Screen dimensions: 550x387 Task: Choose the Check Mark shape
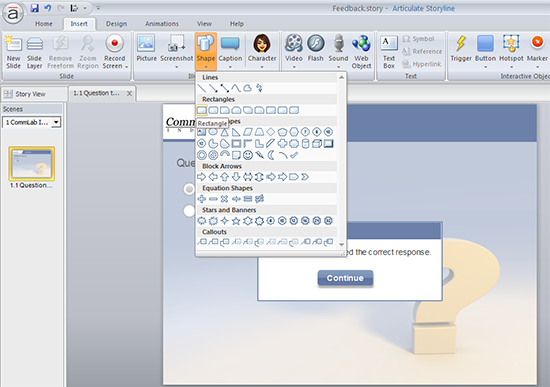[x=294, y=155]
